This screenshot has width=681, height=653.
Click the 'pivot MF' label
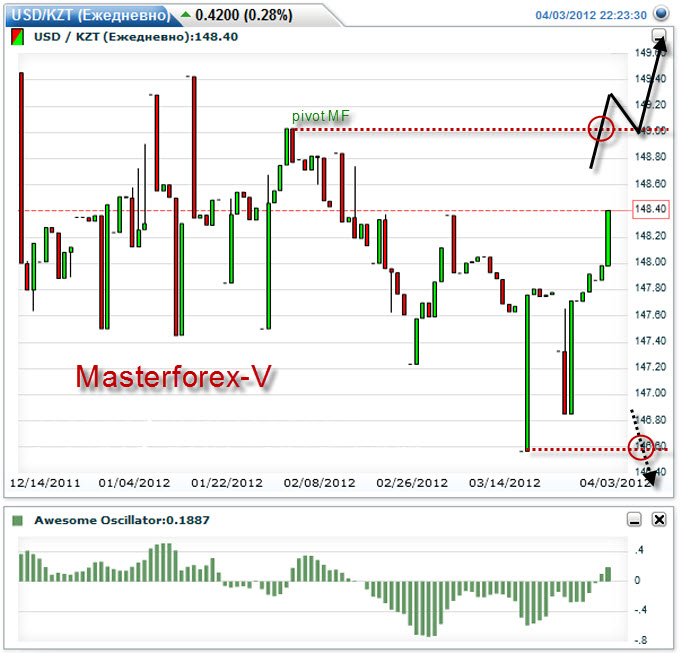tap(321, 116)
